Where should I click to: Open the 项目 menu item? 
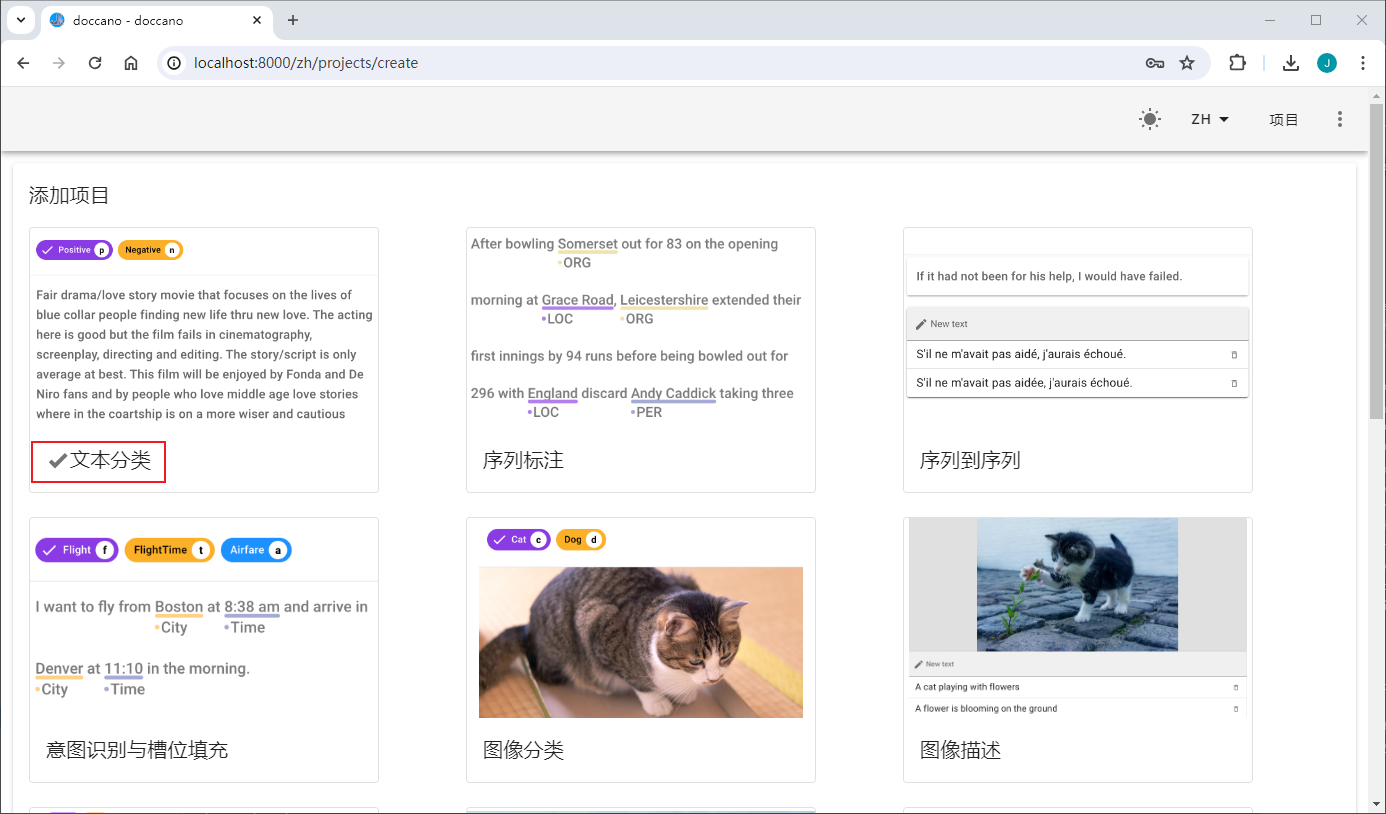[x=1284, y=119]
